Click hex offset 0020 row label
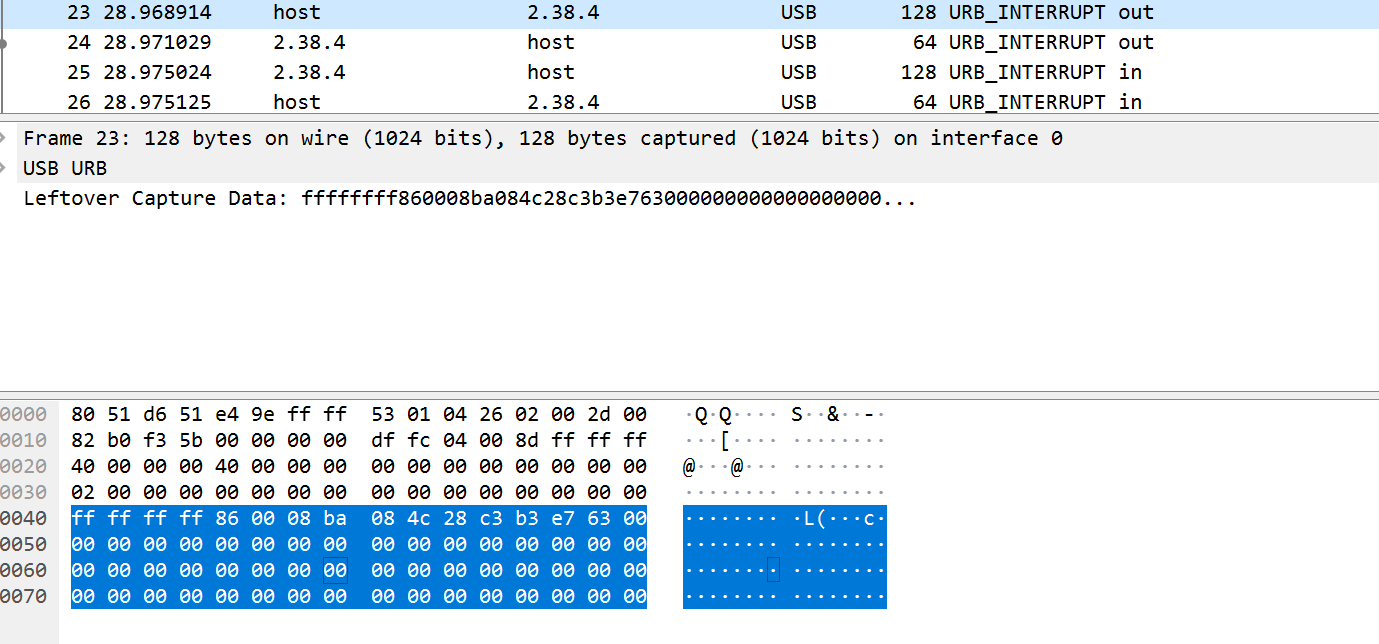Viewport: 1379px width, 644px height. [23, 467]
